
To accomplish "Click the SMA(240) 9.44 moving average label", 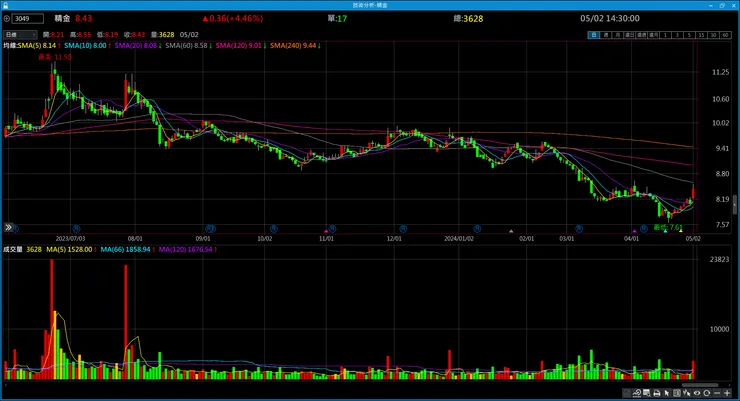I will click(x=293, y=46).
